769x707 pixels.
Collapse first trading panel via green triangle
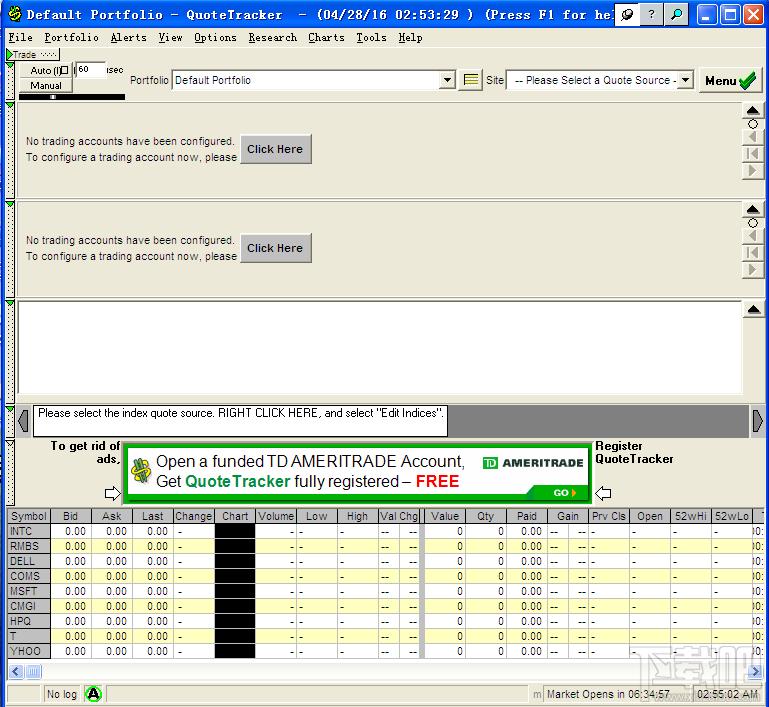point(10,105)
